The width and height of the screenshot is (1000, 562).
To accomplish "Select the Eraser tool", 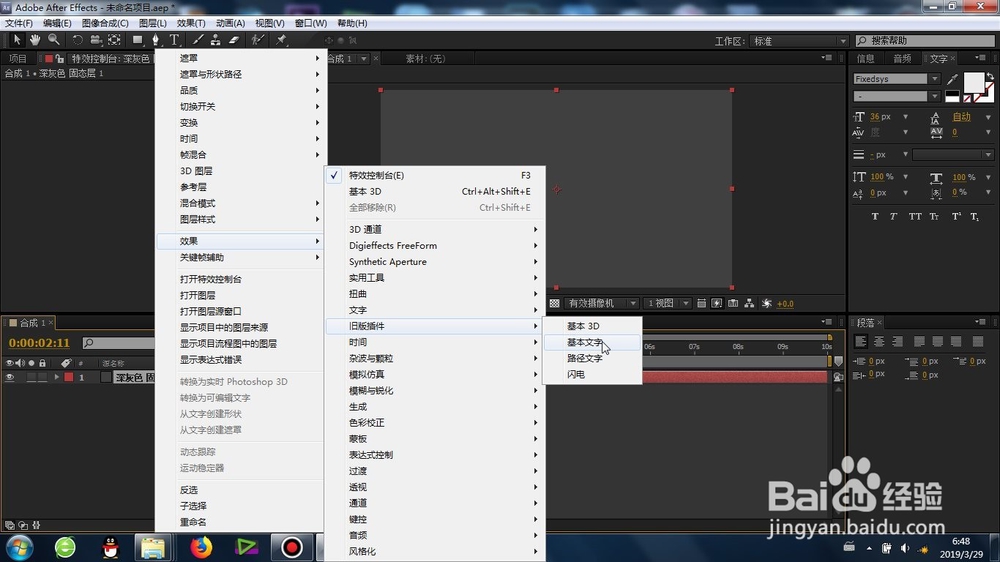I will (234, 40).
